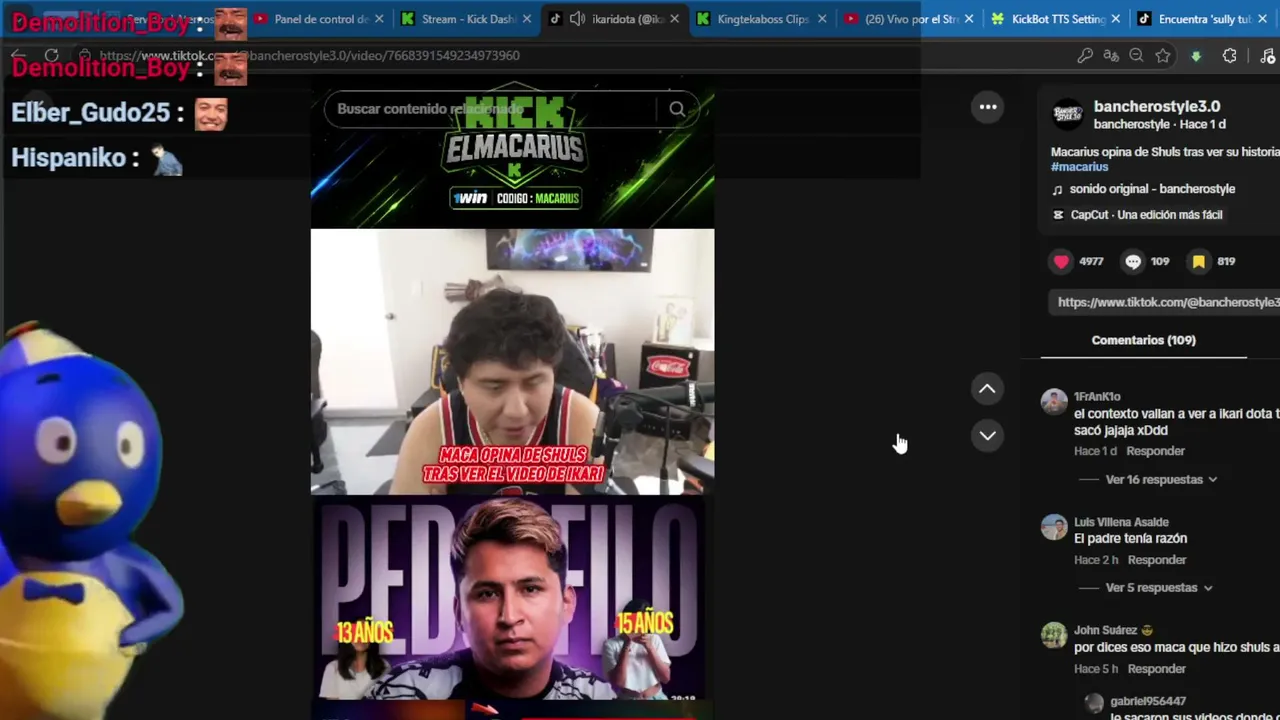This screenshot has height=720, width=1280.
Task: Click the Luis Villena Asalde commenter name
Action: 1121,522
